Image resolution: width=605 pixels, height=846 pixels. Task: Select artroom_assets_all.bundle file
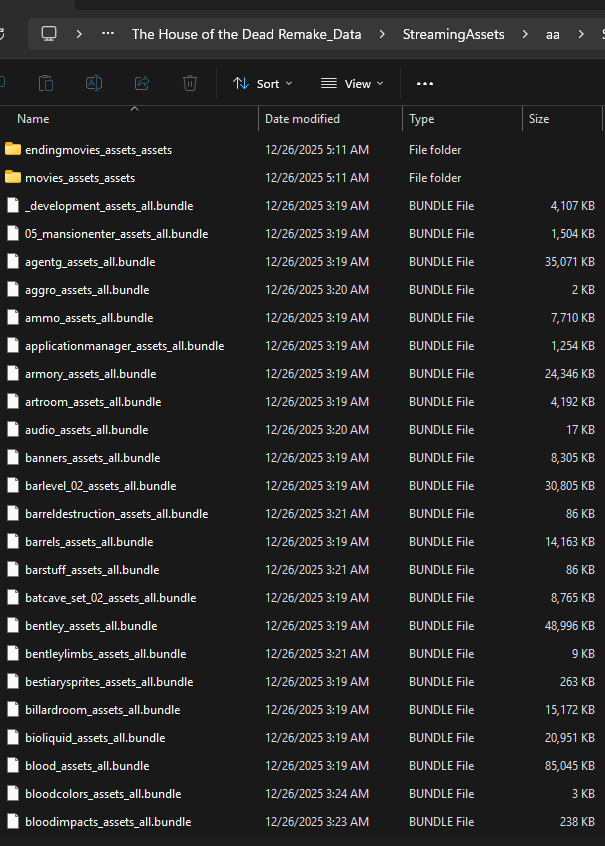93,402
